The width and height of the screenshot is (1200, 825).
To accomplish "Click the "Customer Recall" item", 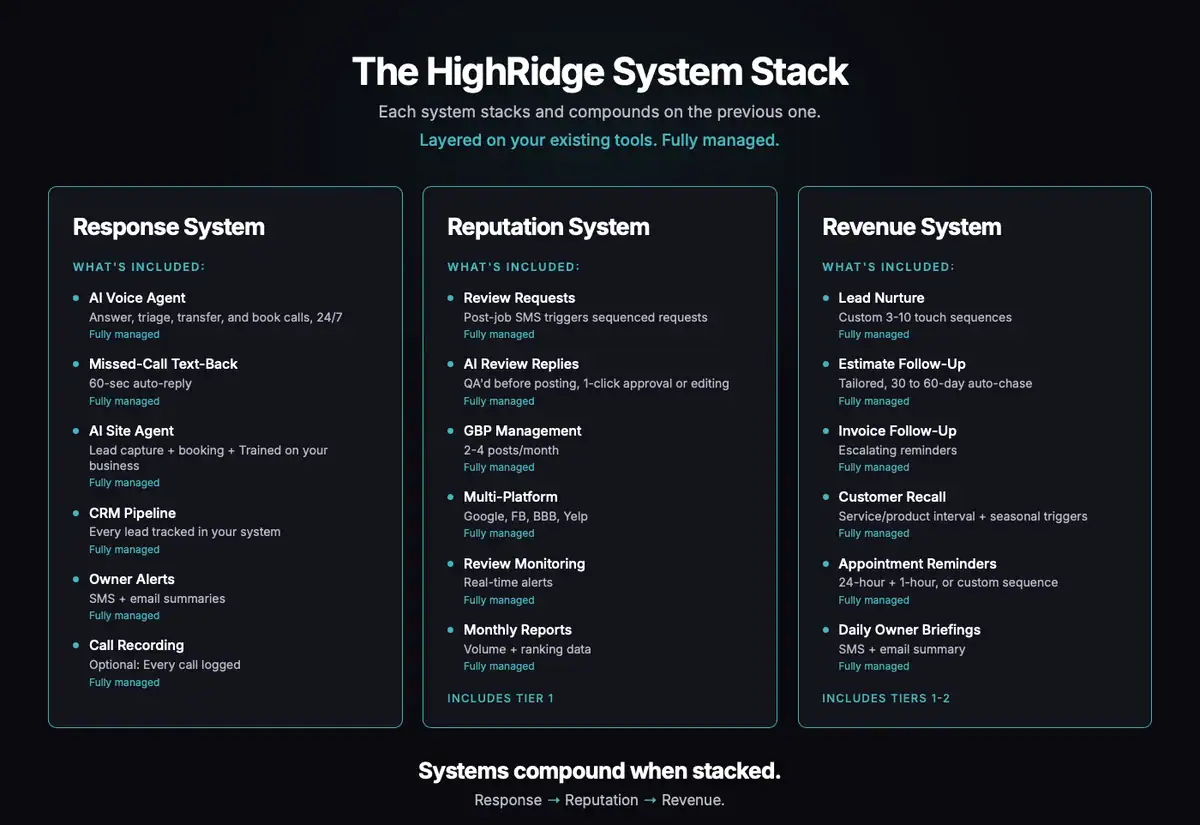I will point(892,497).
